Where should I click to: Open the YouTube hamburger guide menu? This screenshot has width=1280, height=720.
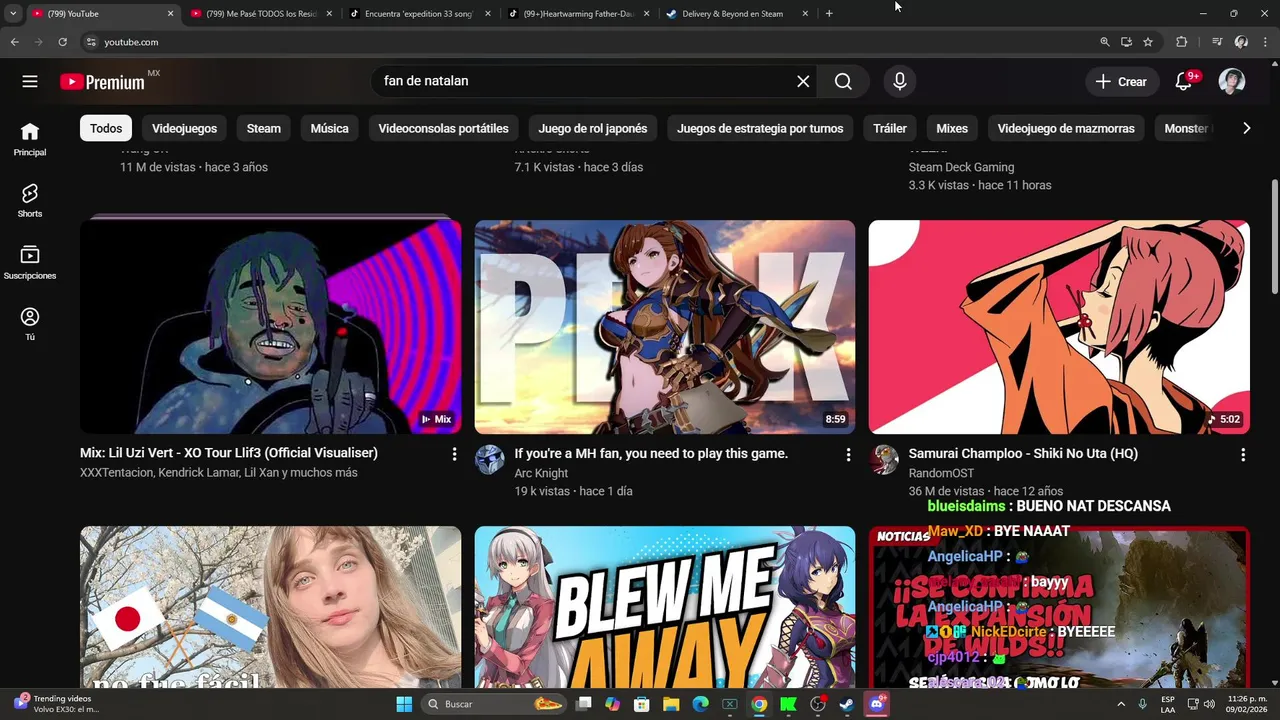(x=30, y=82)
